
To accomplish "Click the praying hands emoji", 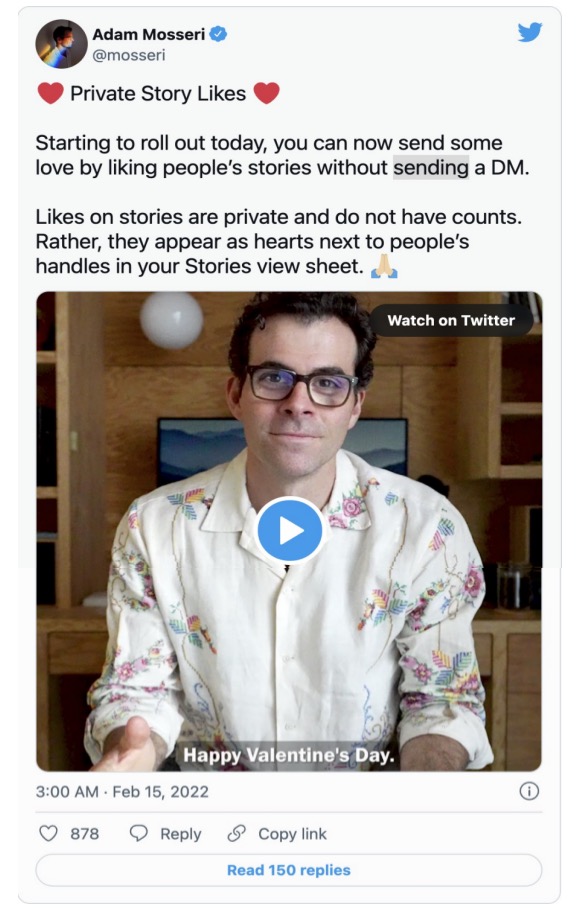I will click(x=384, y=266).
